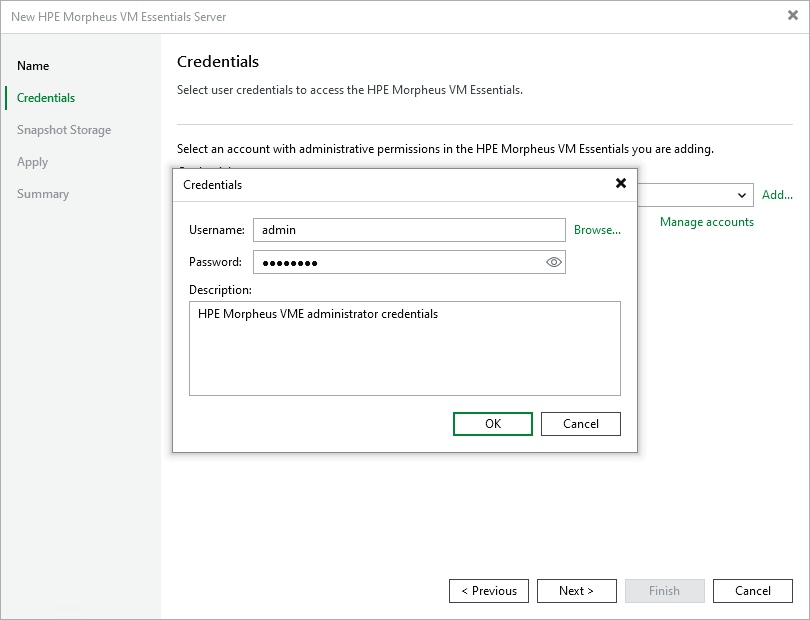This screenshot has width=810, height=620.
Task: Open the Snapshot Storage wizard step
Action: tap(62, 129)
